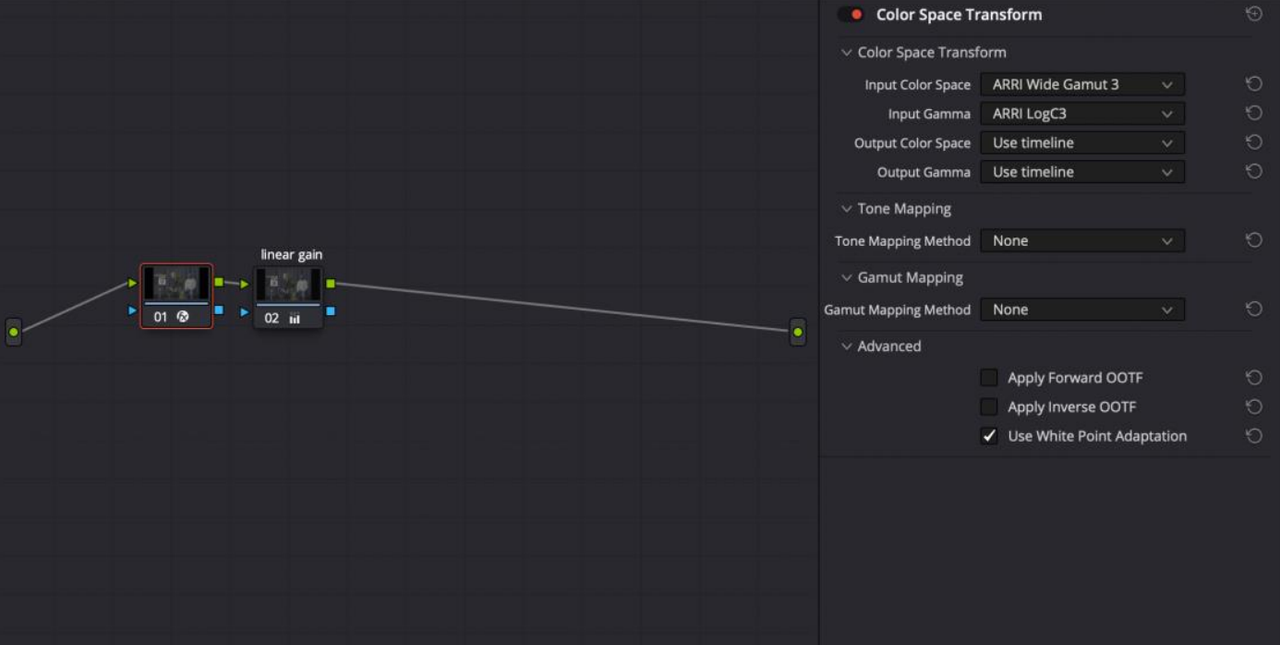
Task: Click the blue key output of node 01
Action: point(219,310)
